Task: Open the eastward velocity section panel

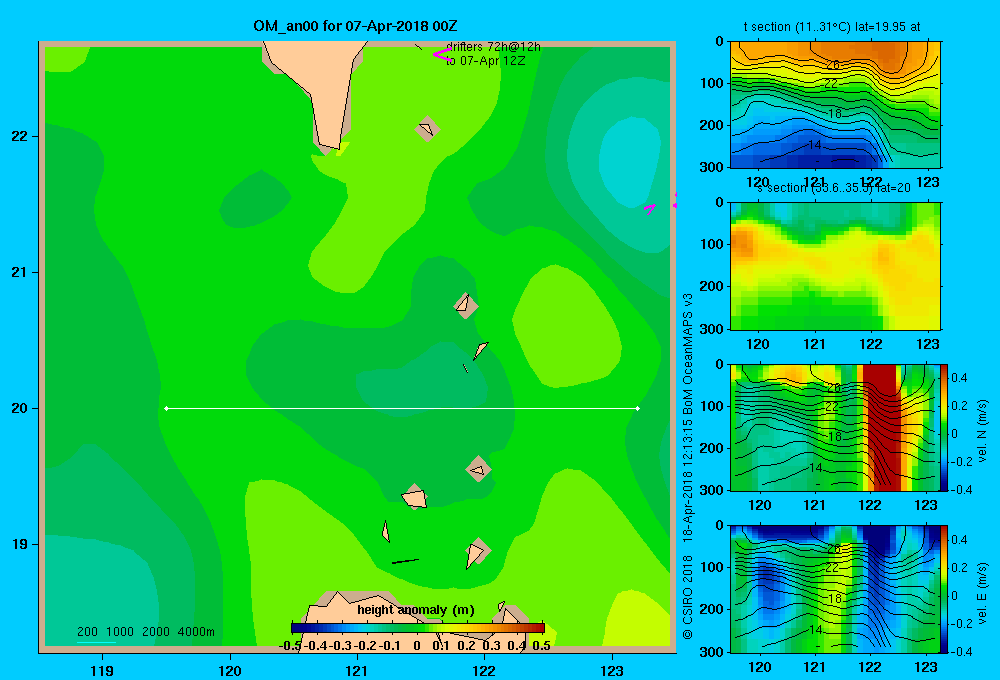Action: 835,589
